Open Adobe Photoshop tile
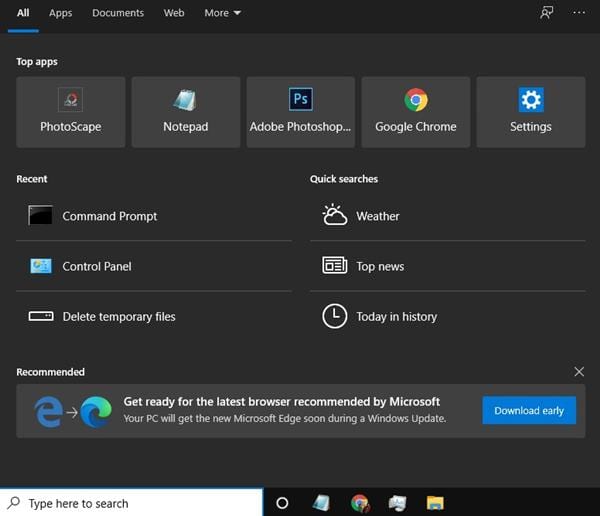600x516 pixels. [x=300, y=112]
